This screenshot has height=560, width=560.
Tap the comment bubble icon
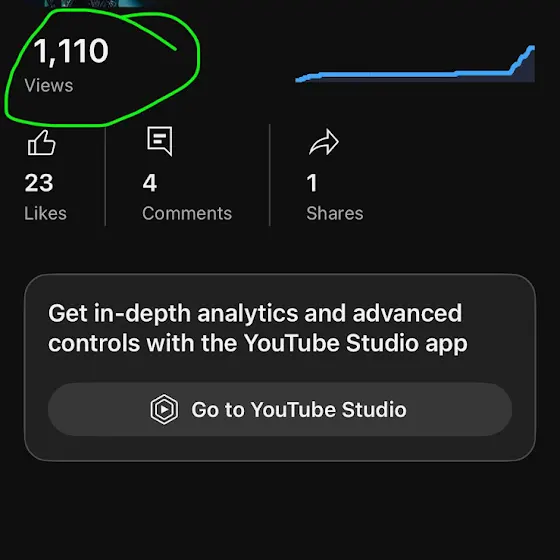(160, 141)
